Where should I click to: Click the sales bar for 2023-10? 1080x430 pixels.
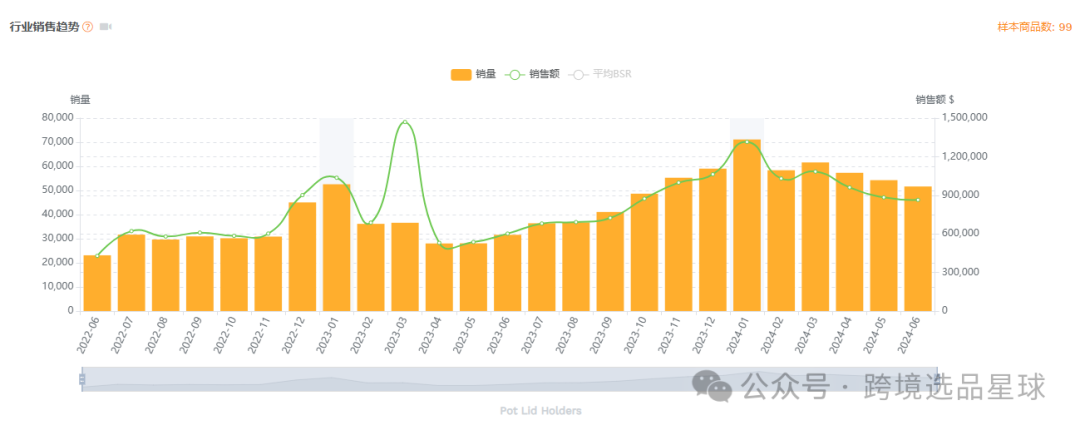(644, 252)
